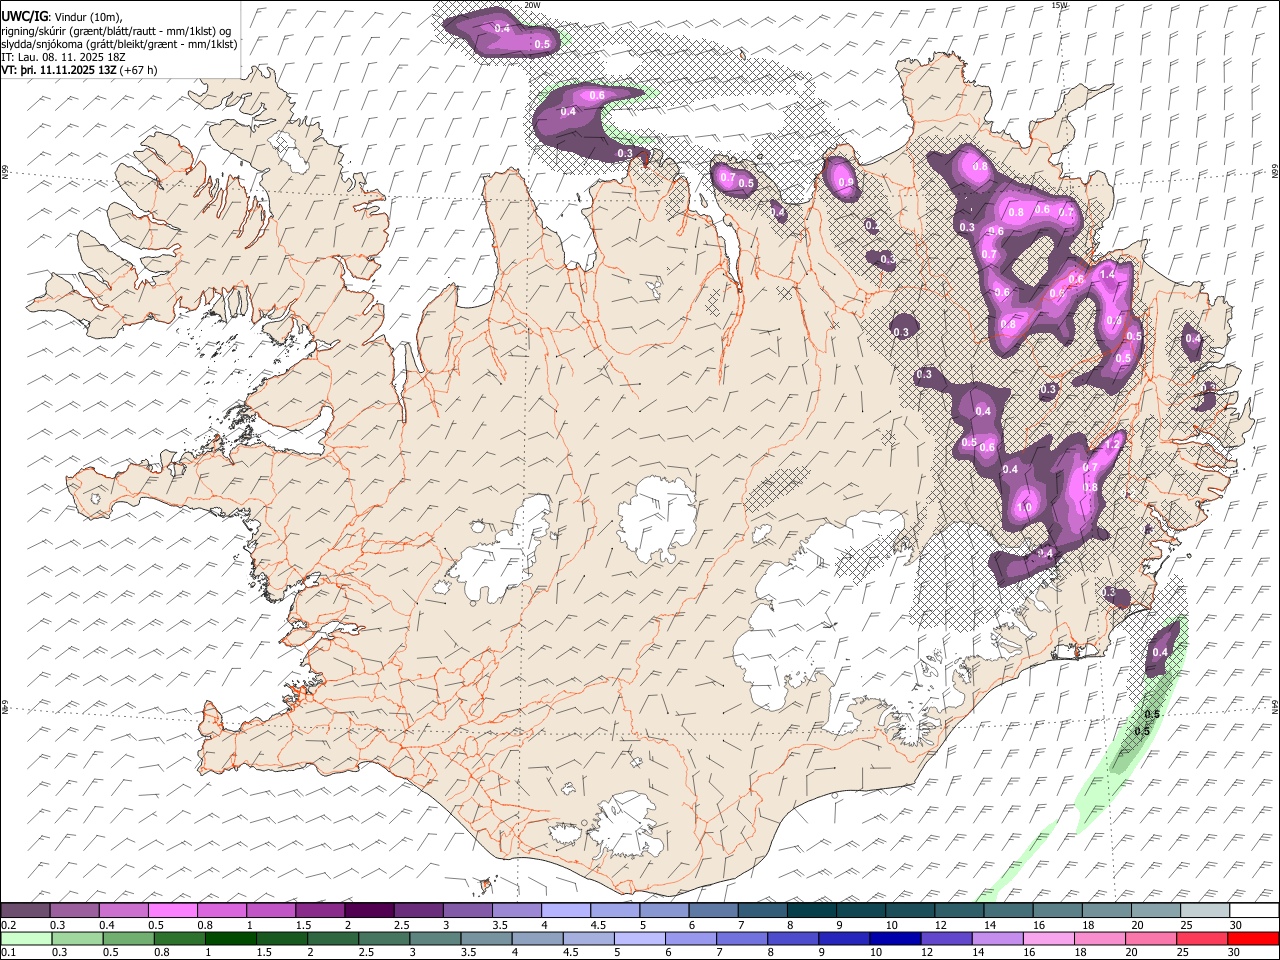Image resolution: width=1280 pixels, height=960 pixels.
Task: Pick the pale green swatch after 0.1 lower legend
Action: 26,938
